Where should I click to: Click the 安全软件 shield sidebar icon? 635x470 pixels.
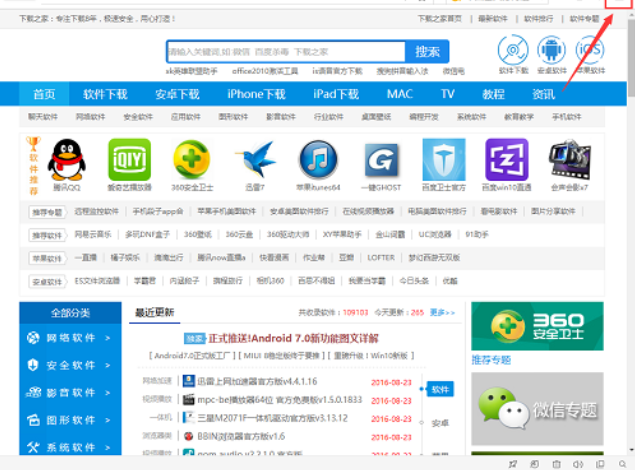pyautogui.click(x=33, y=365)
